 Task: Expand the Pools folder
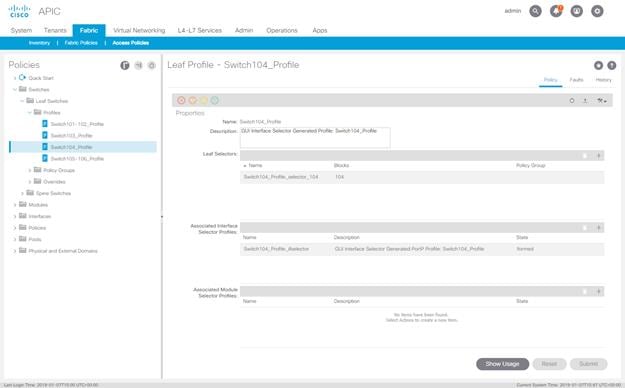[x=15, y=240]
